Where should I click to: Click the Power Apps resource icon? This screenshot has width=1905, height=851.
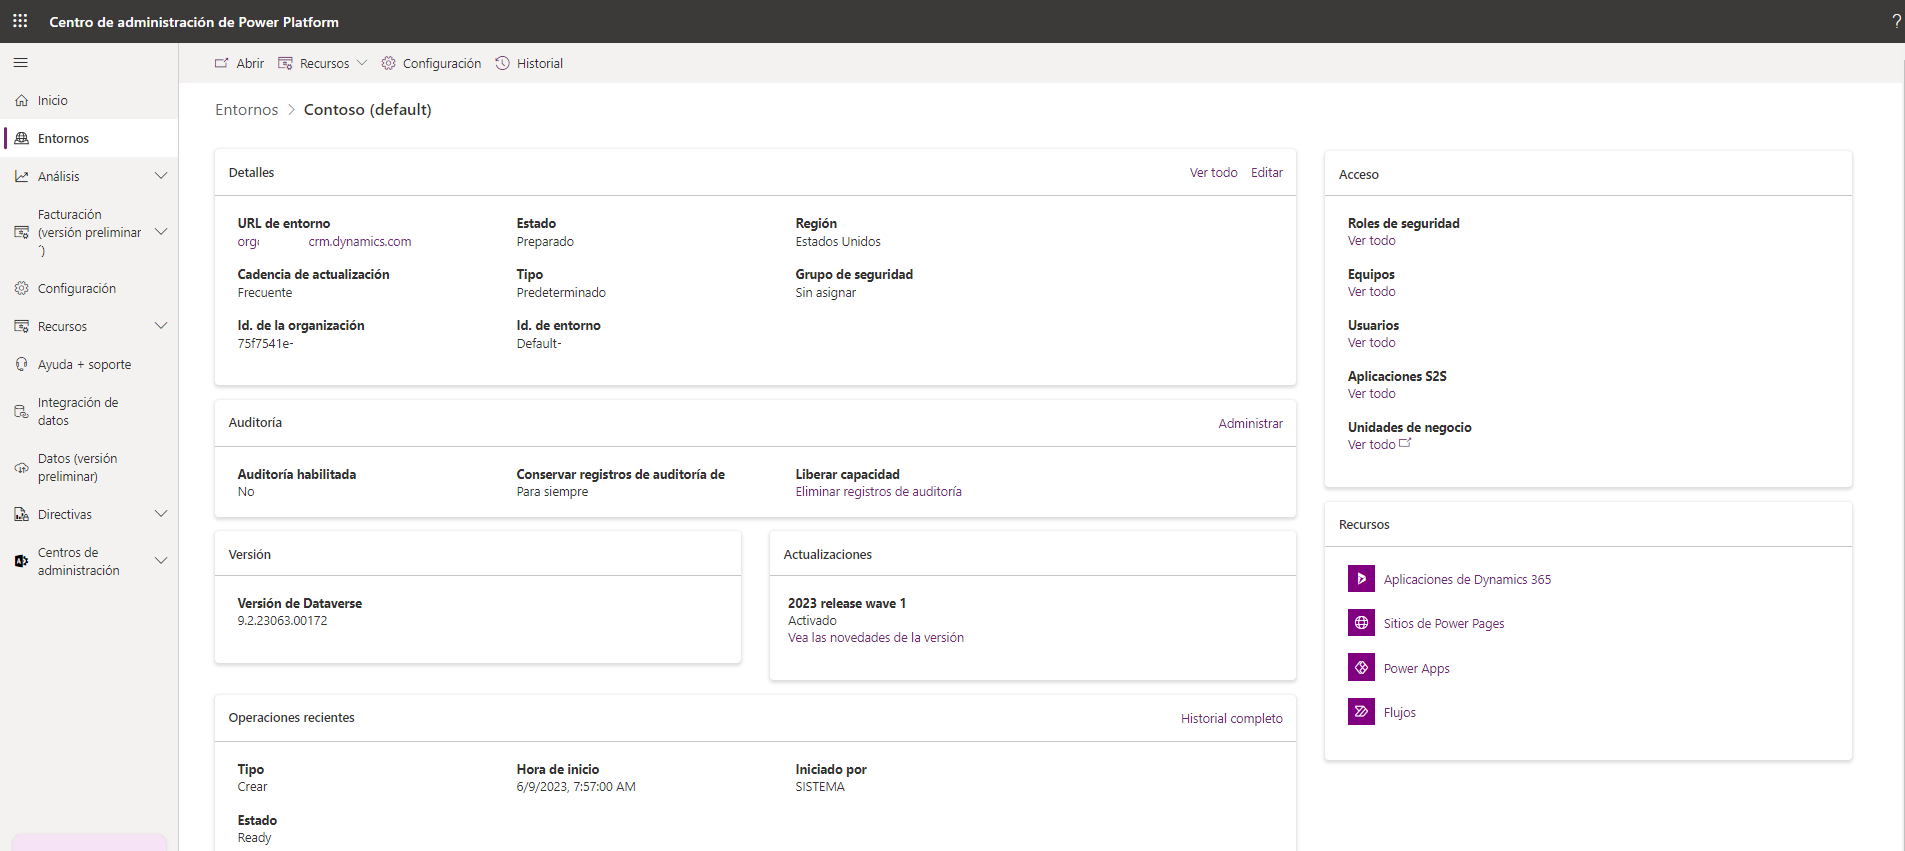tap(1361, 668)
